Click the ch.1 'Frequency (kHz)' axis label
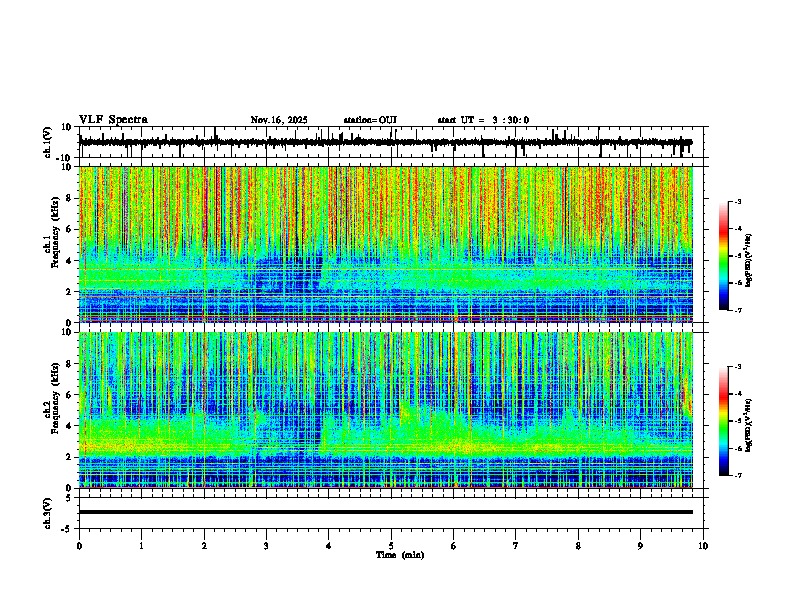The width and height of the screenshot is (792, 612). tap(55, 232)
